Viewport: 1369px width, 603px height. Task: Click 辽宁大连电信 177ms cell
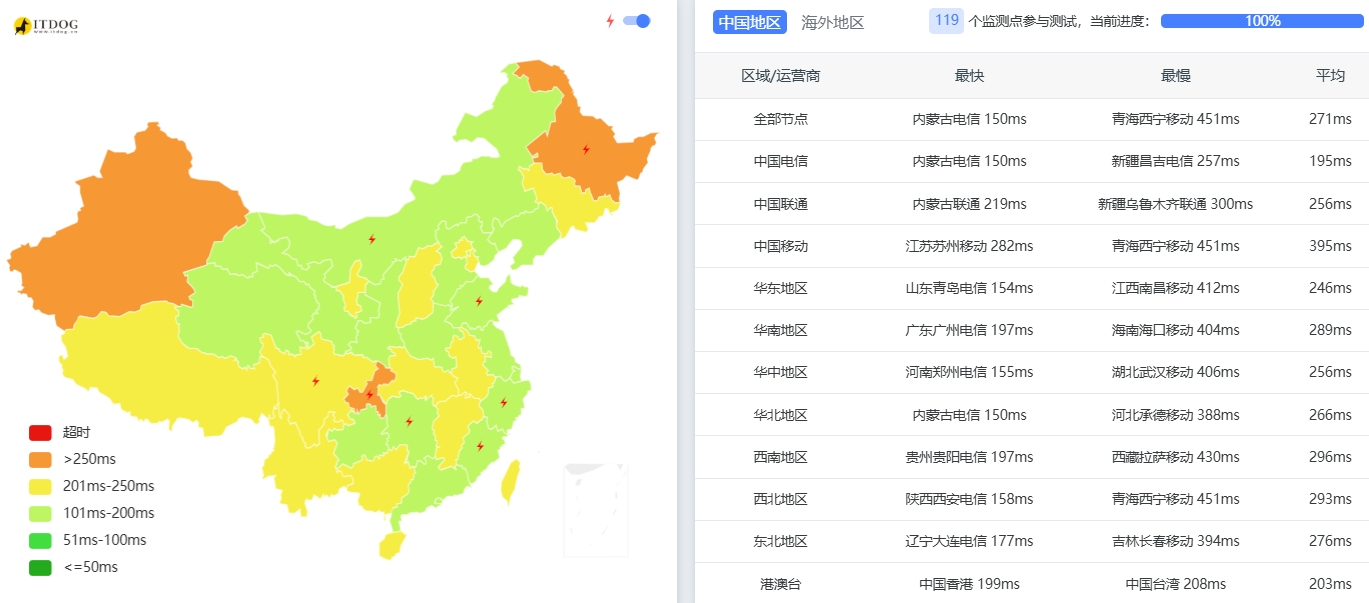(969, 541)
